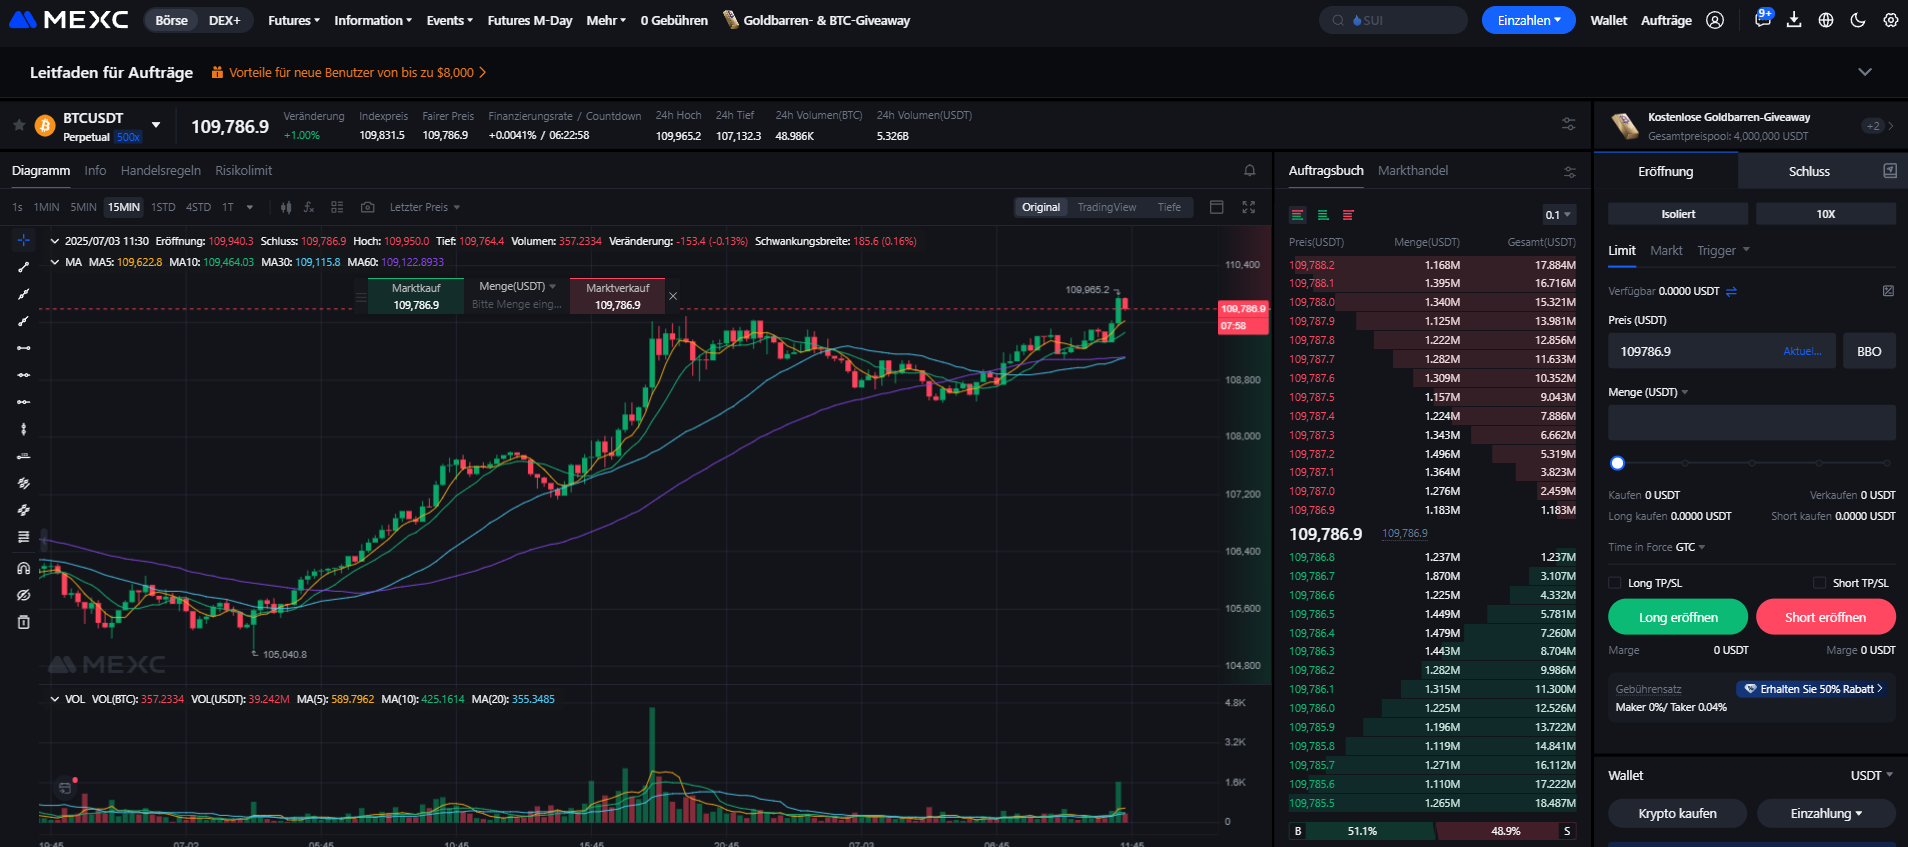Enable the Long TP/SL checkbox
Image resolution: width=1908 pixels, height=847 pixels.
[1614, 583]
